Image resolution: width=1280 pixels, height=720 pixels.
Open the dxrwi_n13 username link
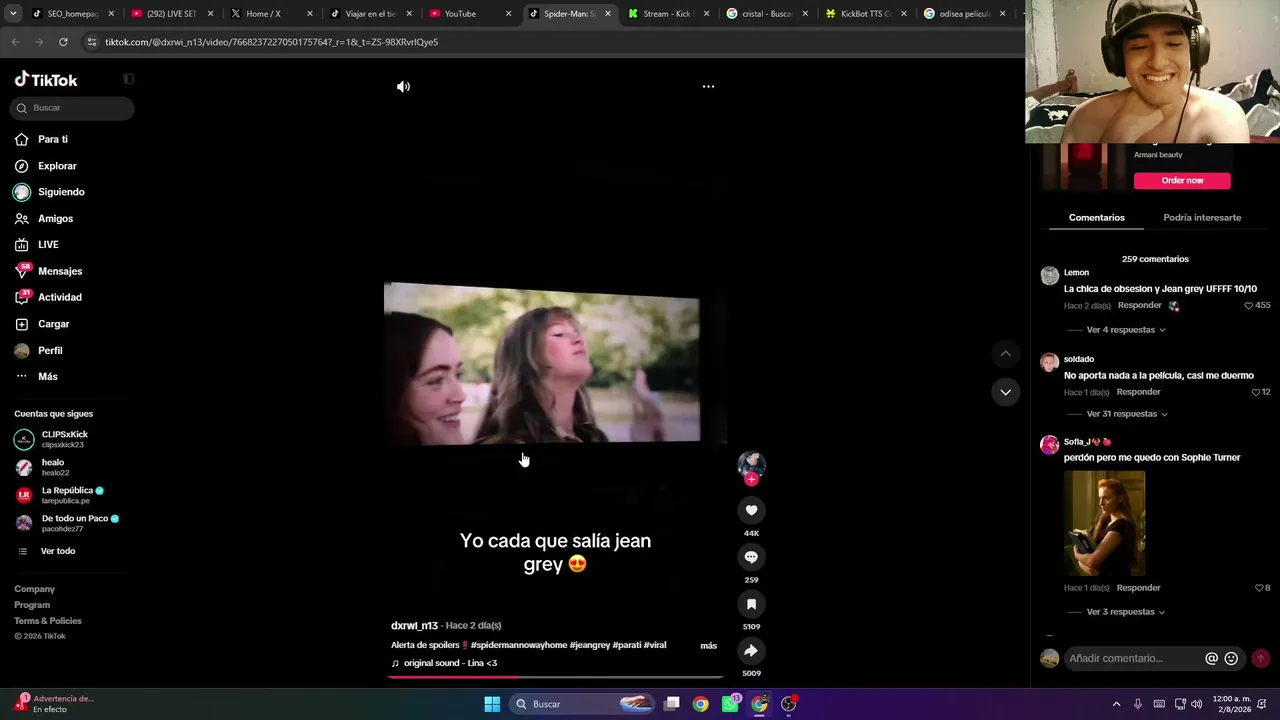click(414, 626)
